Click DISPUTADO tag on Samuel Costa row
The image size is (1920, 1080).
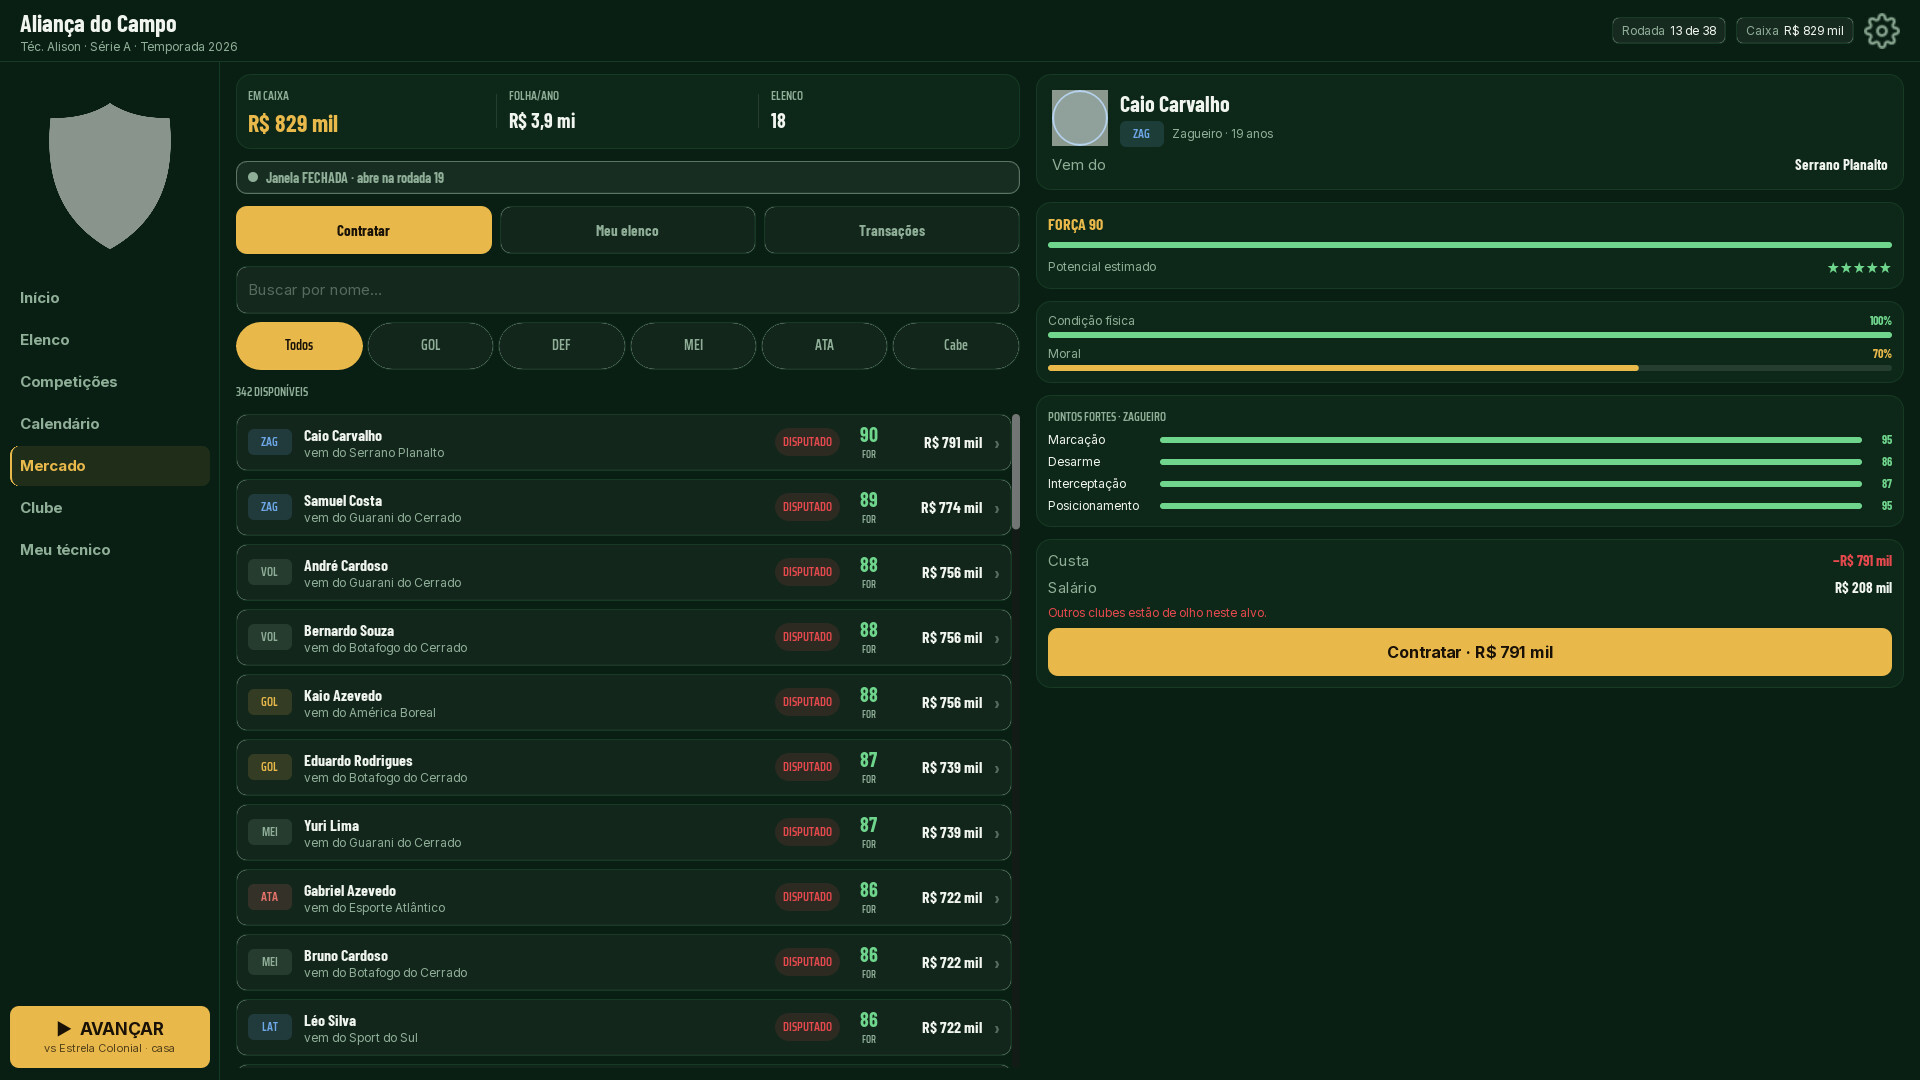pyautogui.click(x=807, y=507)
